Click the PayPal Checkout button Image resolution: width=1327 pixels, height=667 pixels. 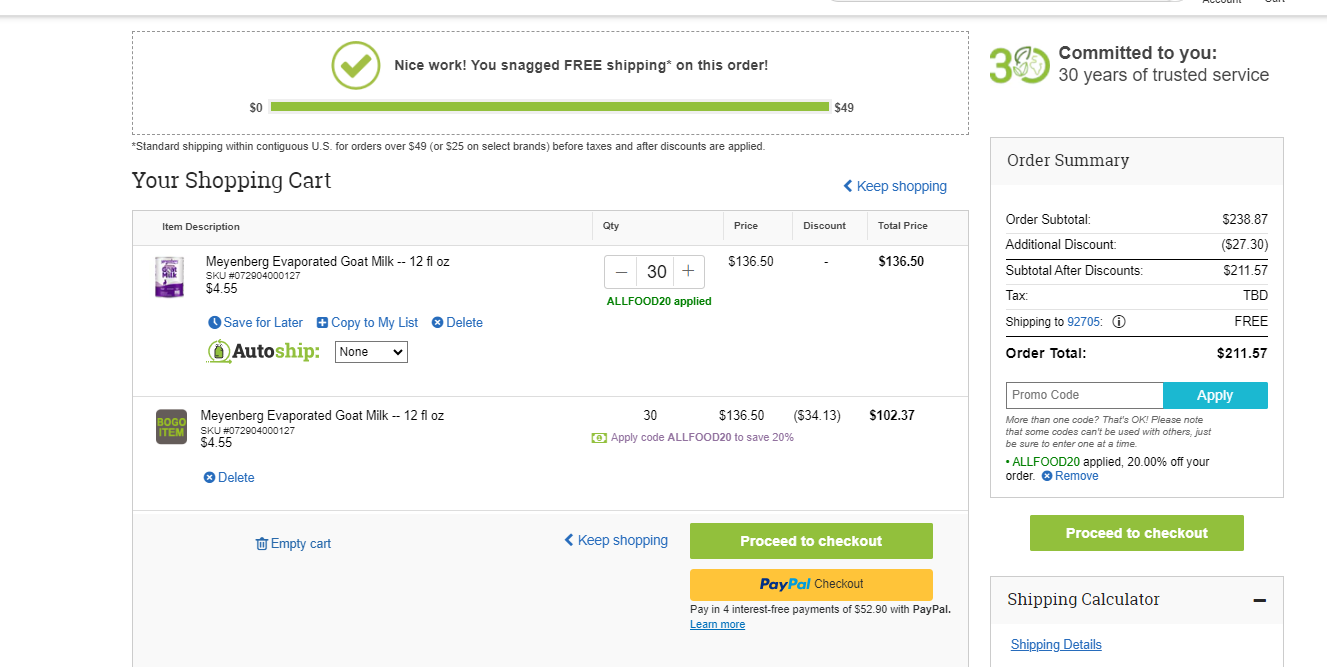(x=811, y=584)
